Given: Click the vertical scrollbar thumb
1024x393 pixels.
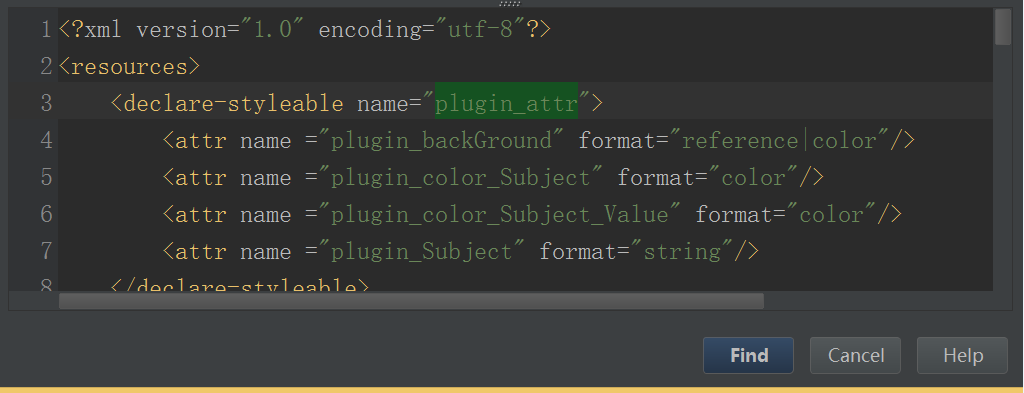Looking at the screenshot, I should point(1002,27).
